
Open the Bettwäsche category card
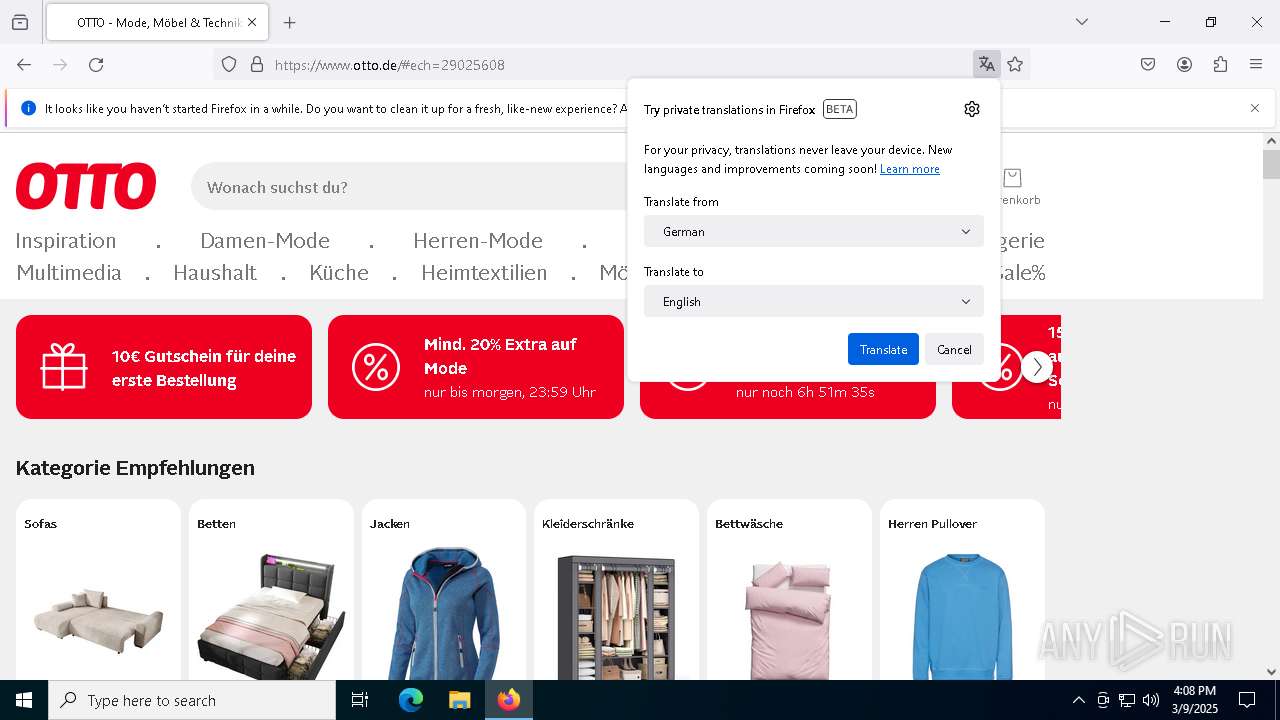(790, 590)
